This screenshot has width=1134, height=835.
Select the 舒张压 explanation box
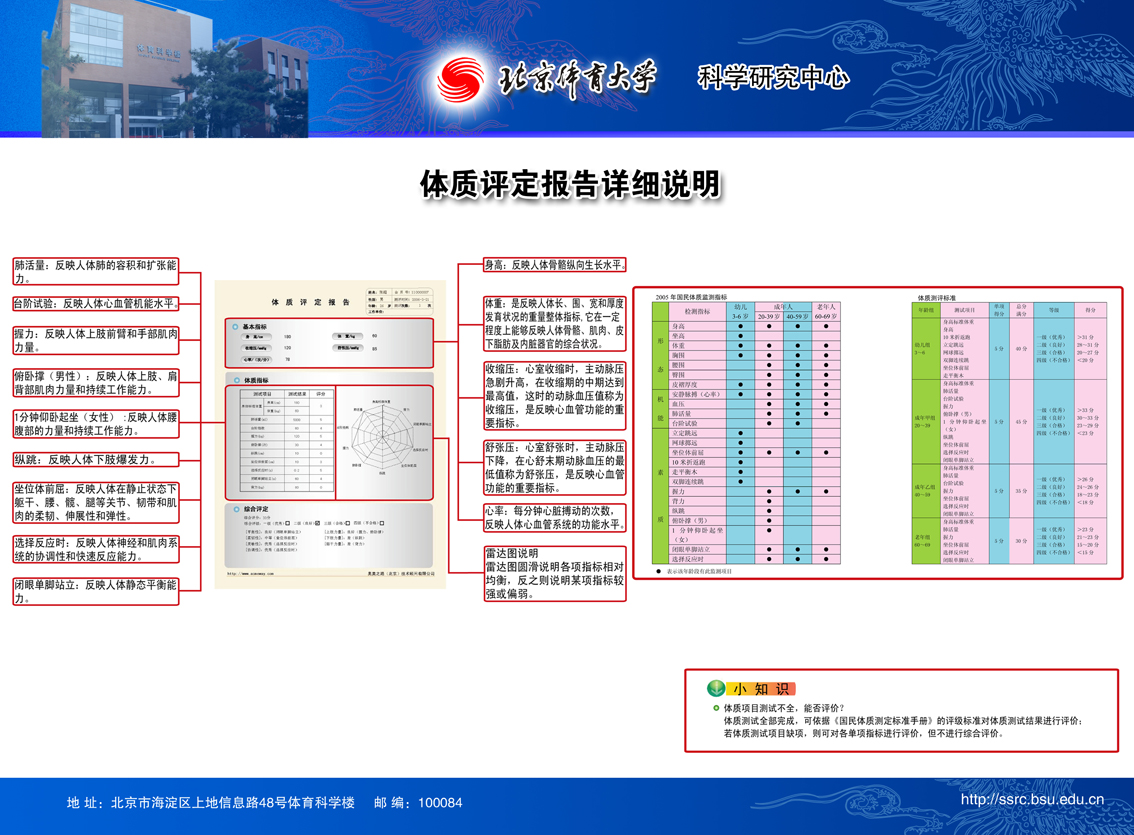point(555,468)
